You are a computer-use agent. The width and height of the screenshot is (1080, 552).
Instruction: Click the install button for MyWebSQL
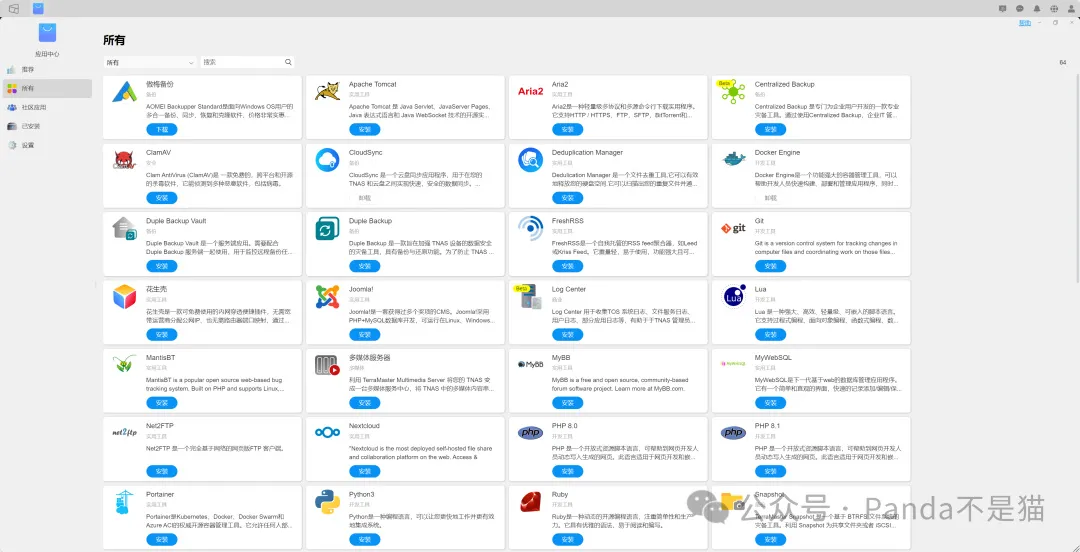(770, 403)
